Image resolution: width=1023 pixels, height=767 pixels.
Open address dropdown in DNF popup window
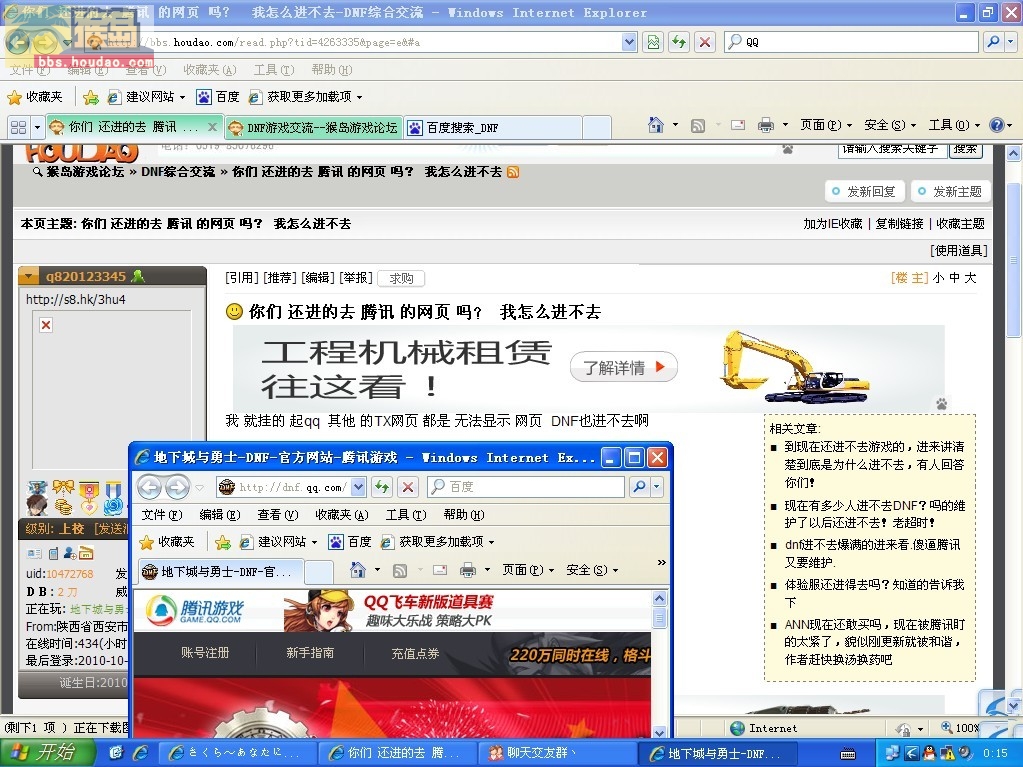click(358, 487)
